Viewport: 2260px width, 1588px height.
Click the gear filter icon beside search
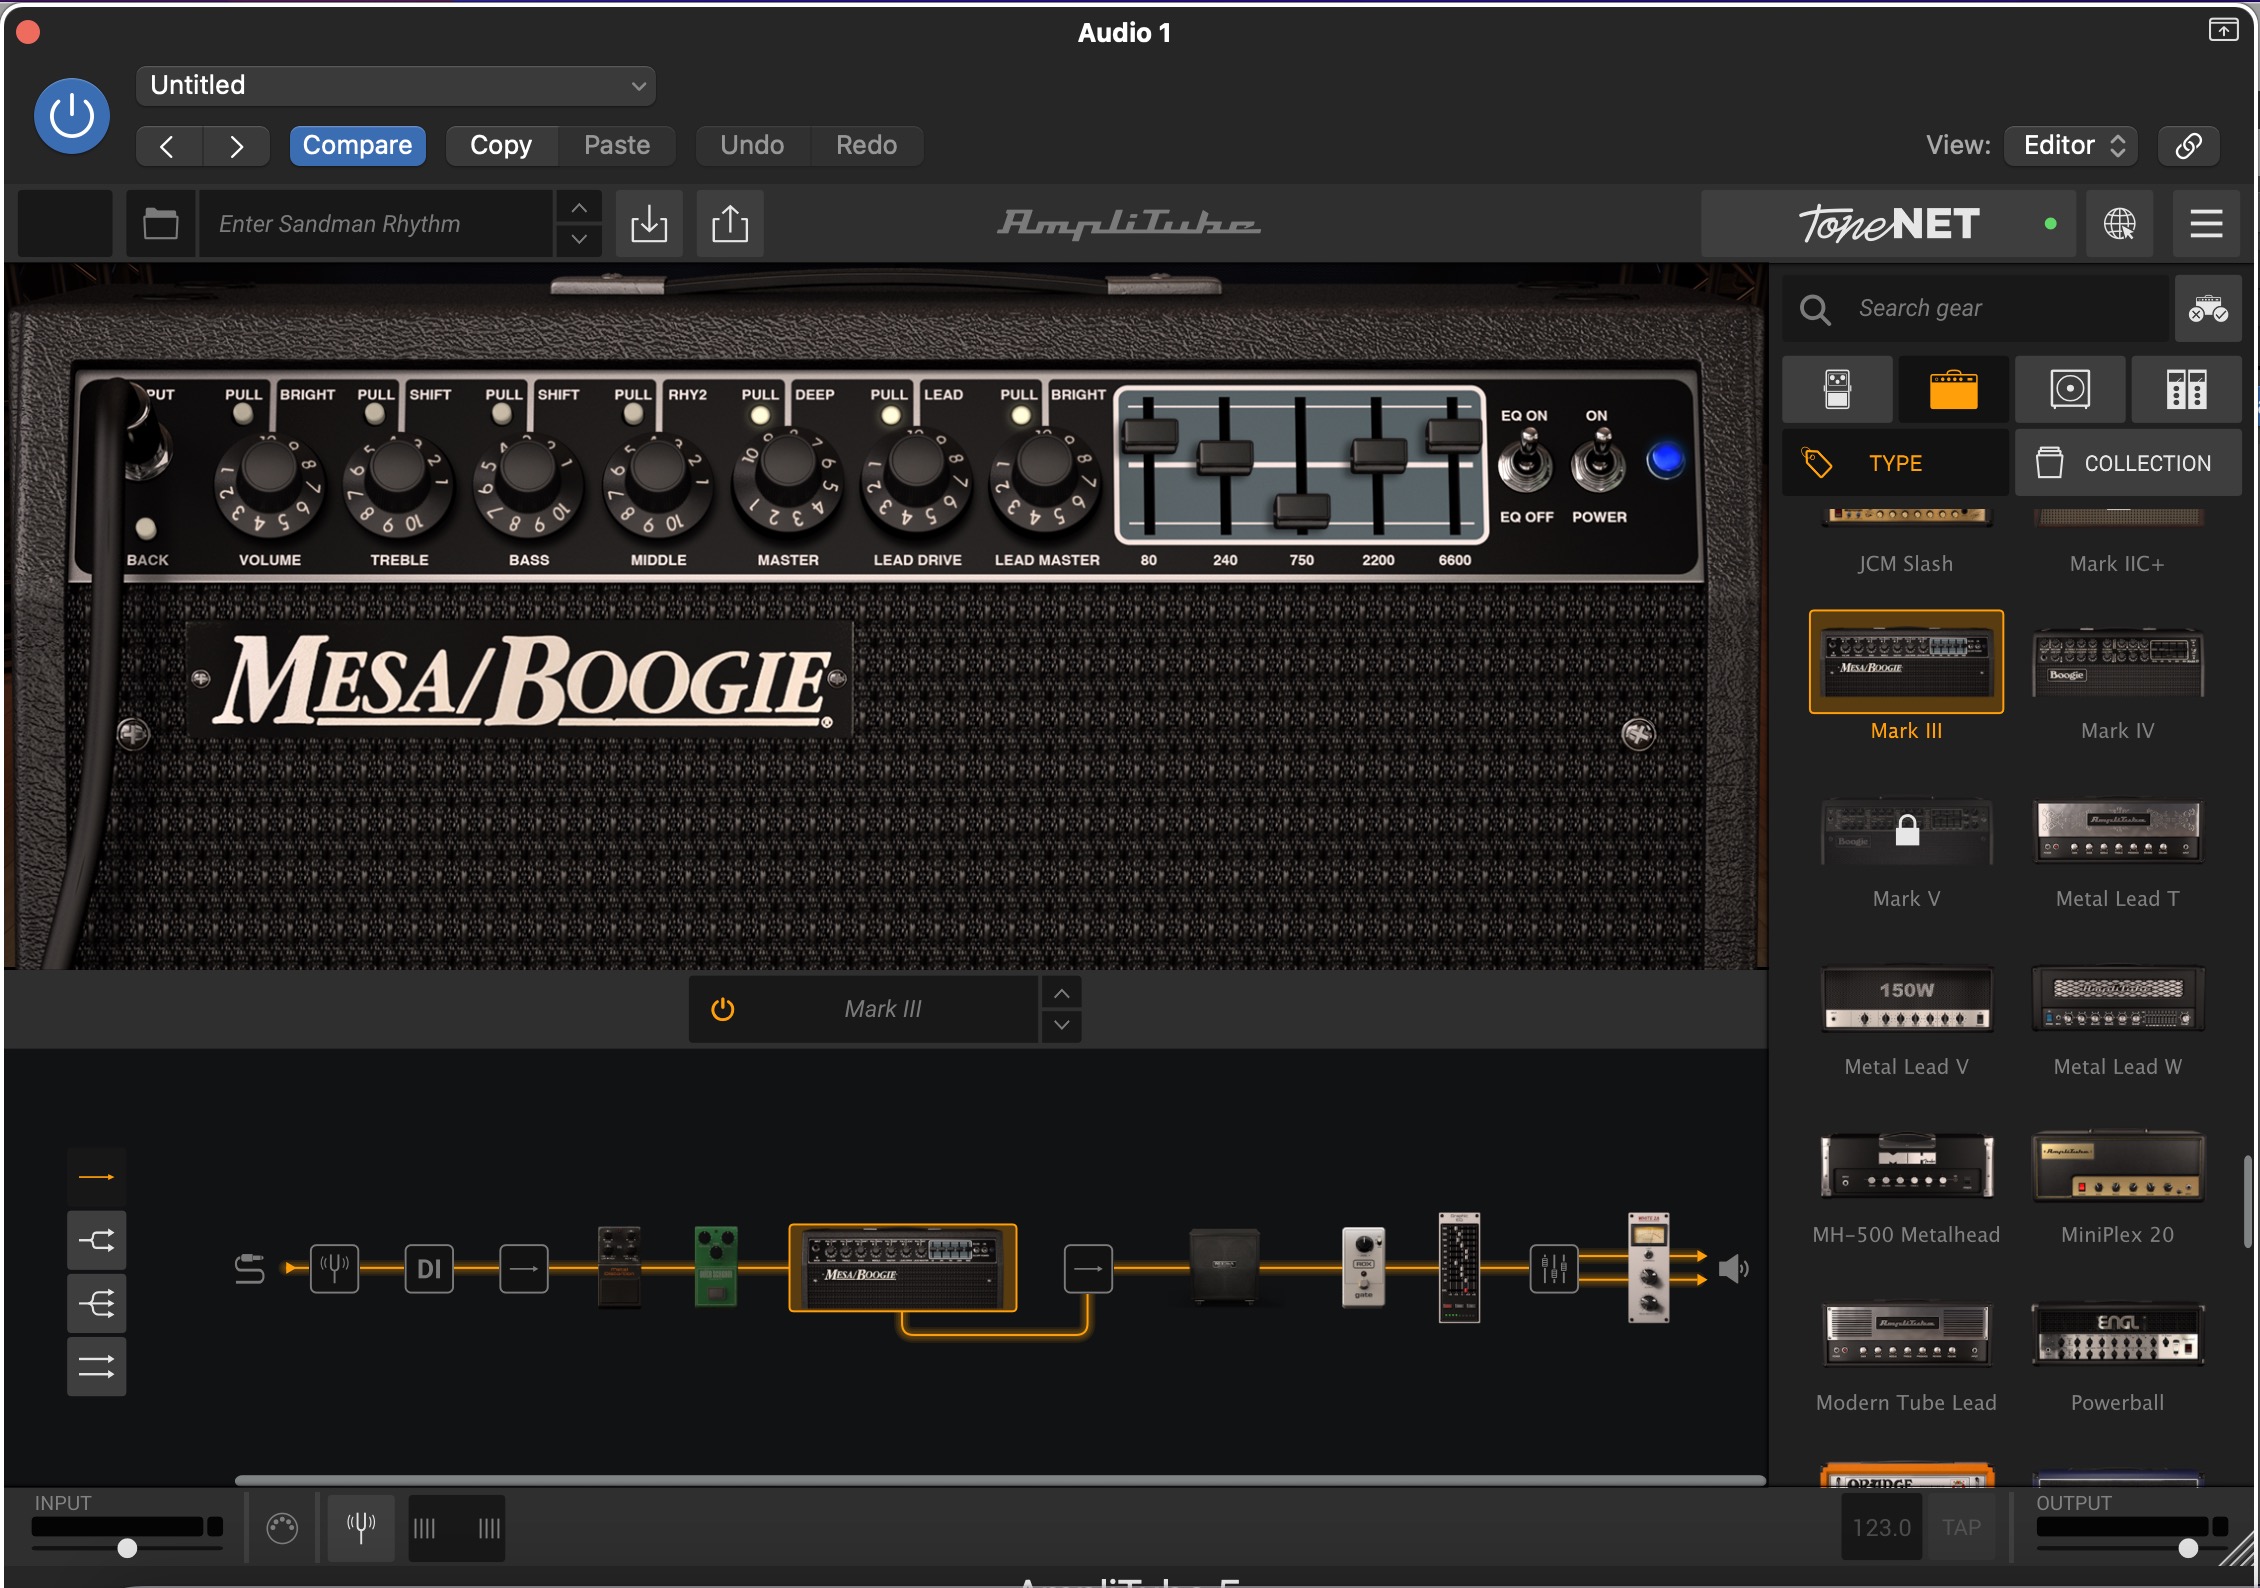[2208, 309]
